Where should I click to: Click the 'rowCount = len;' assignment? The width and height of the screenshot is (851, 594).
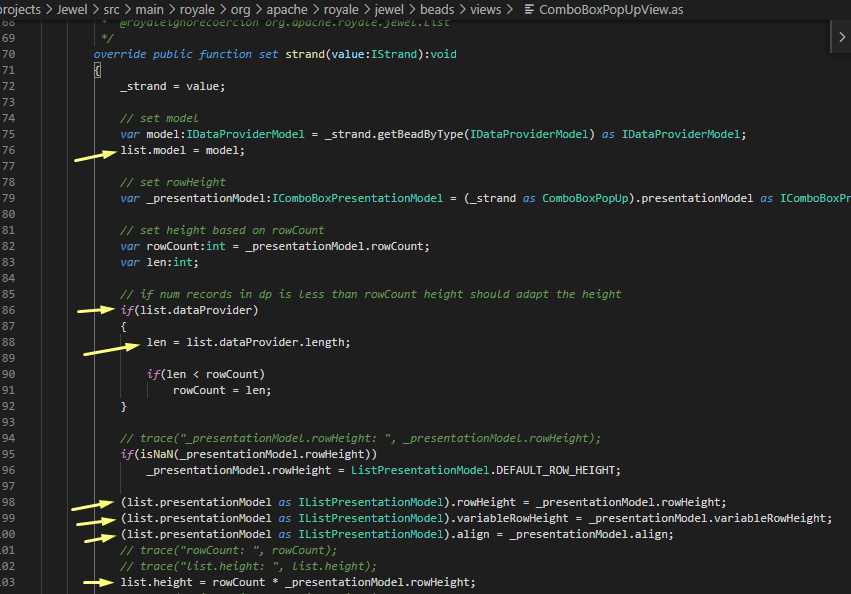[222, 390]
